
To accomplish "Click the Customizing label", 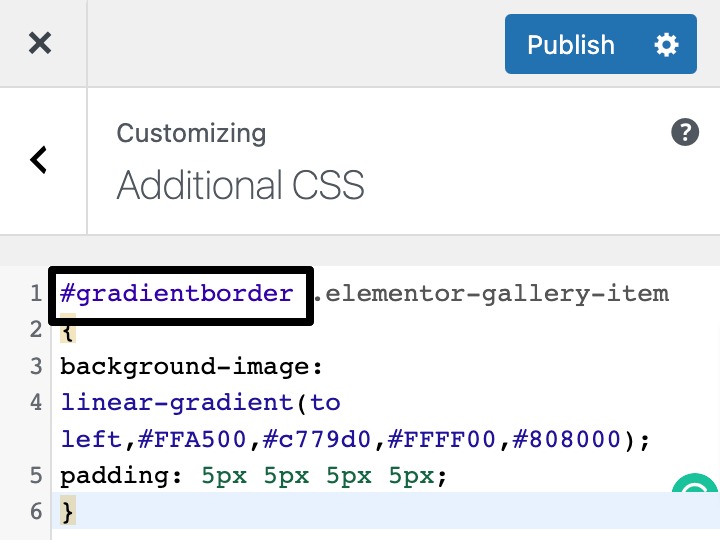I will pyautogui.click(x=191, y=134).
